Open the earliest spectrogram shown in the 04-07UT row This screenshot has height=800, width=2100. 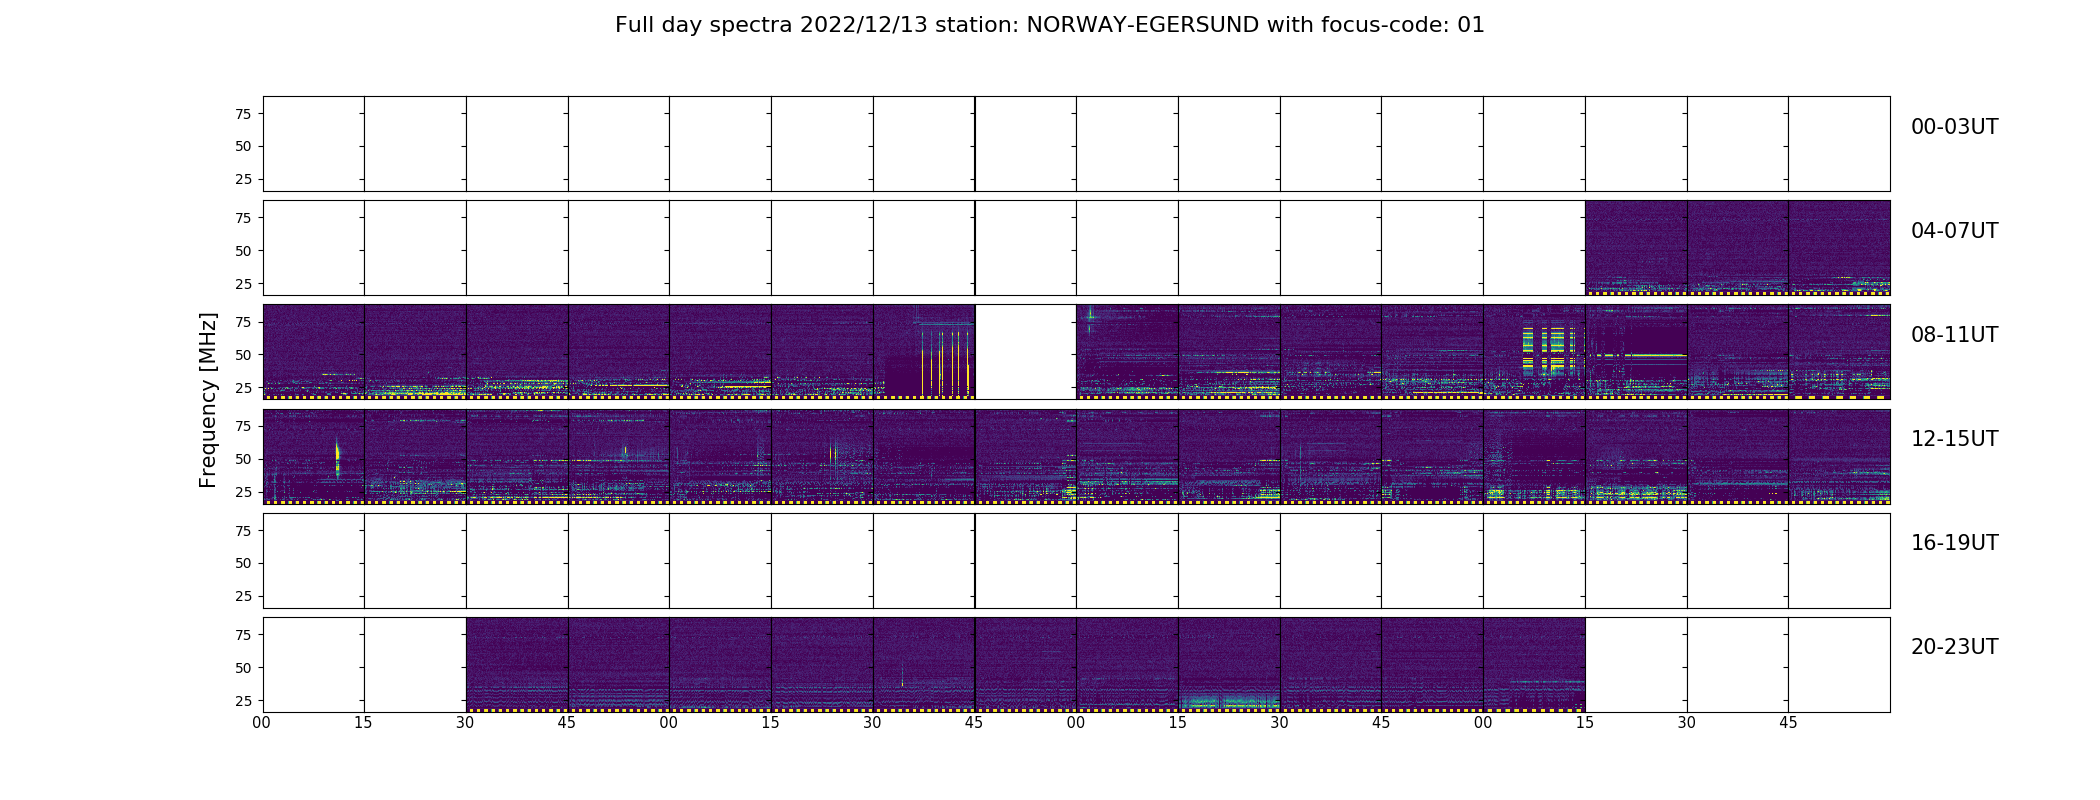[1636, 248]
